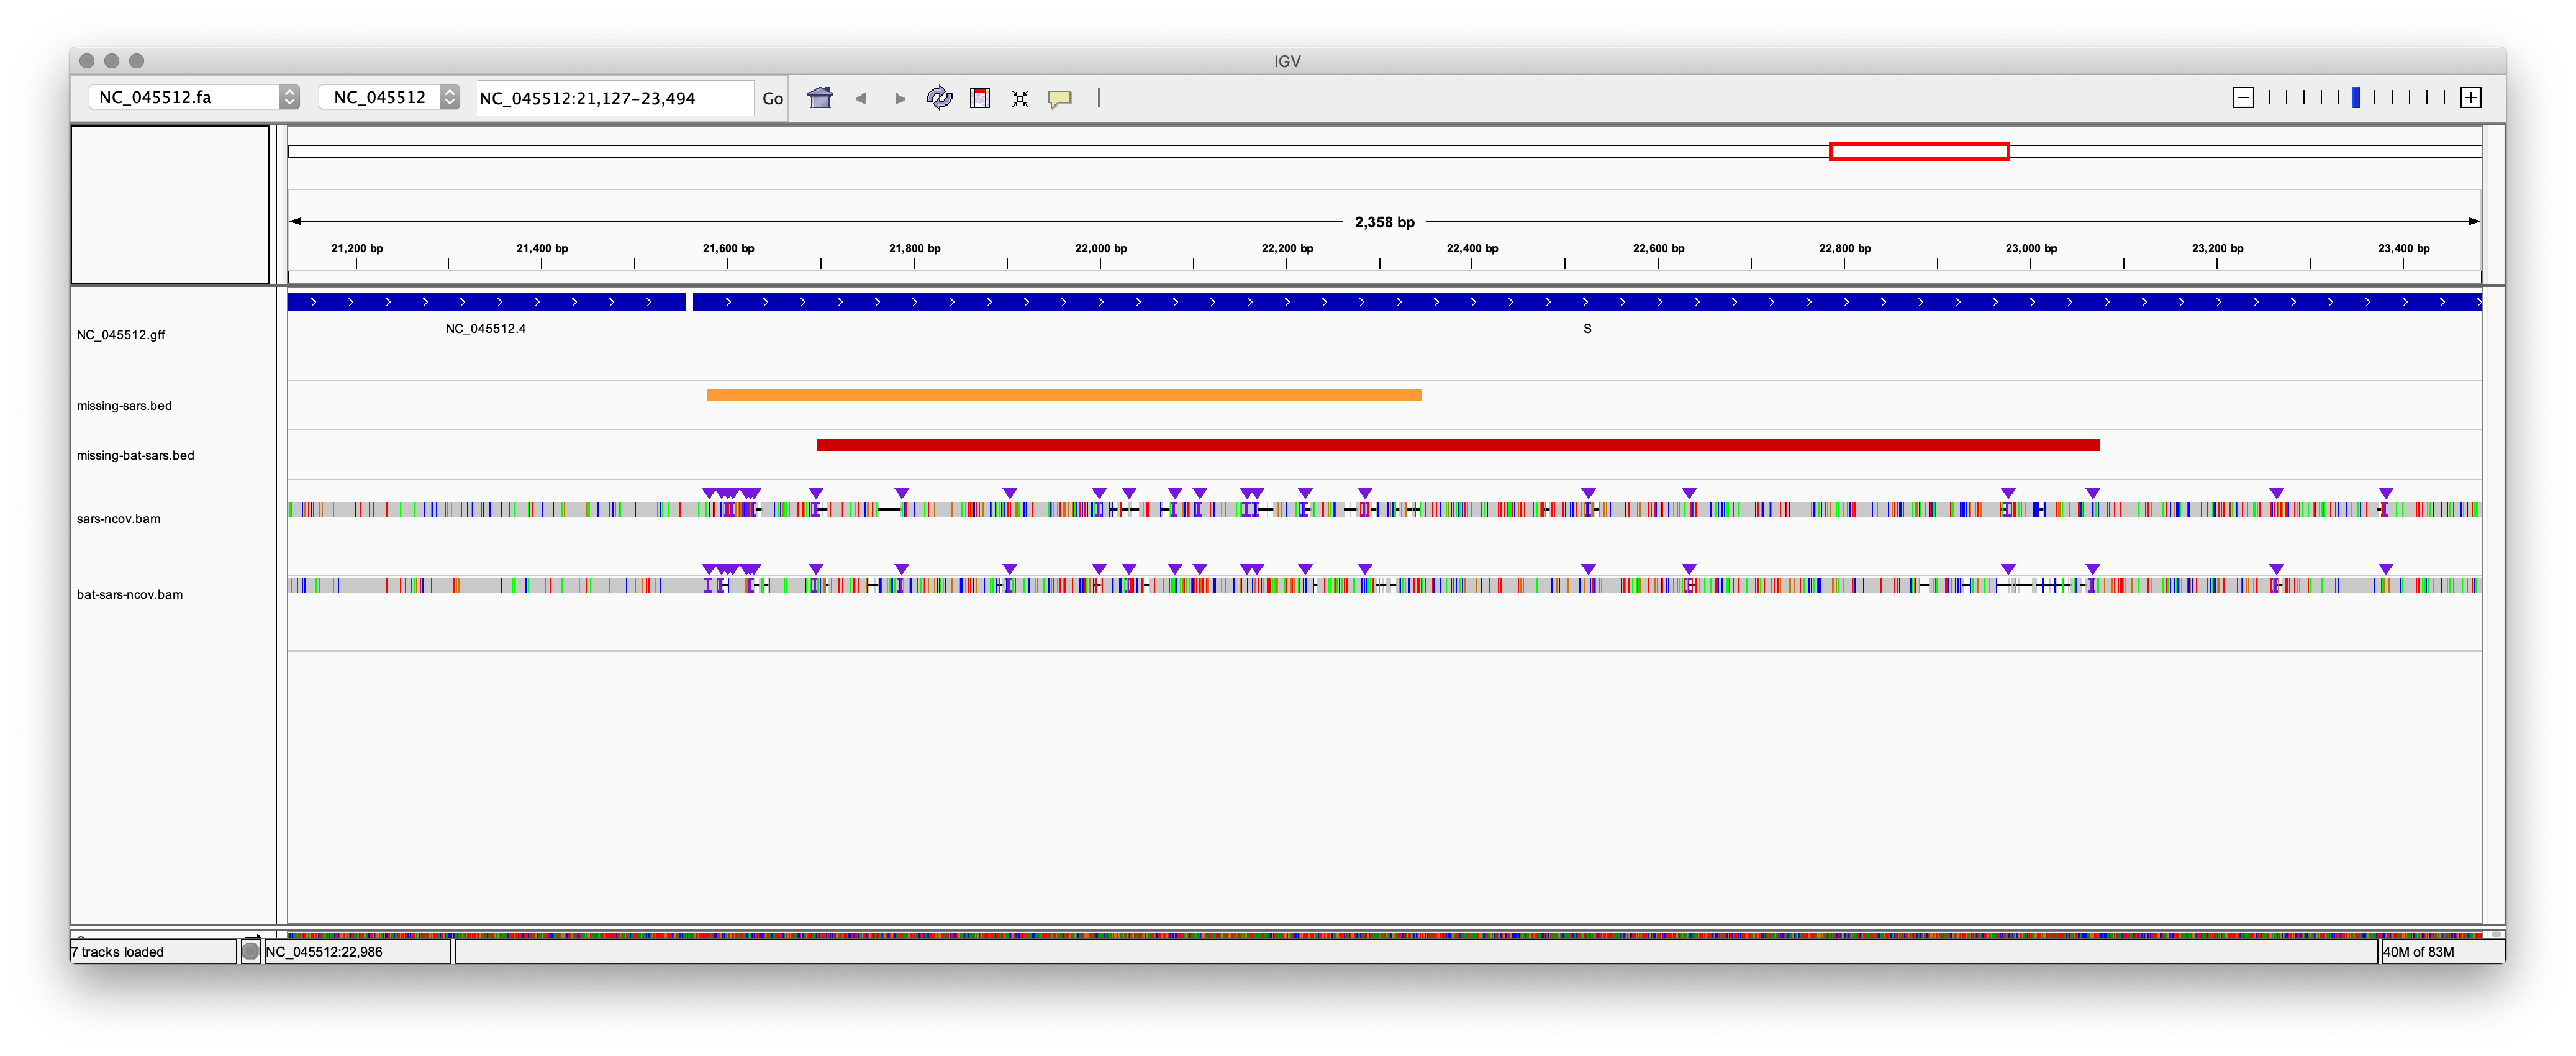This screenshot has width=2576, height=1056.
Task: Go back to previous locus
Action: (x=860, y=98)
